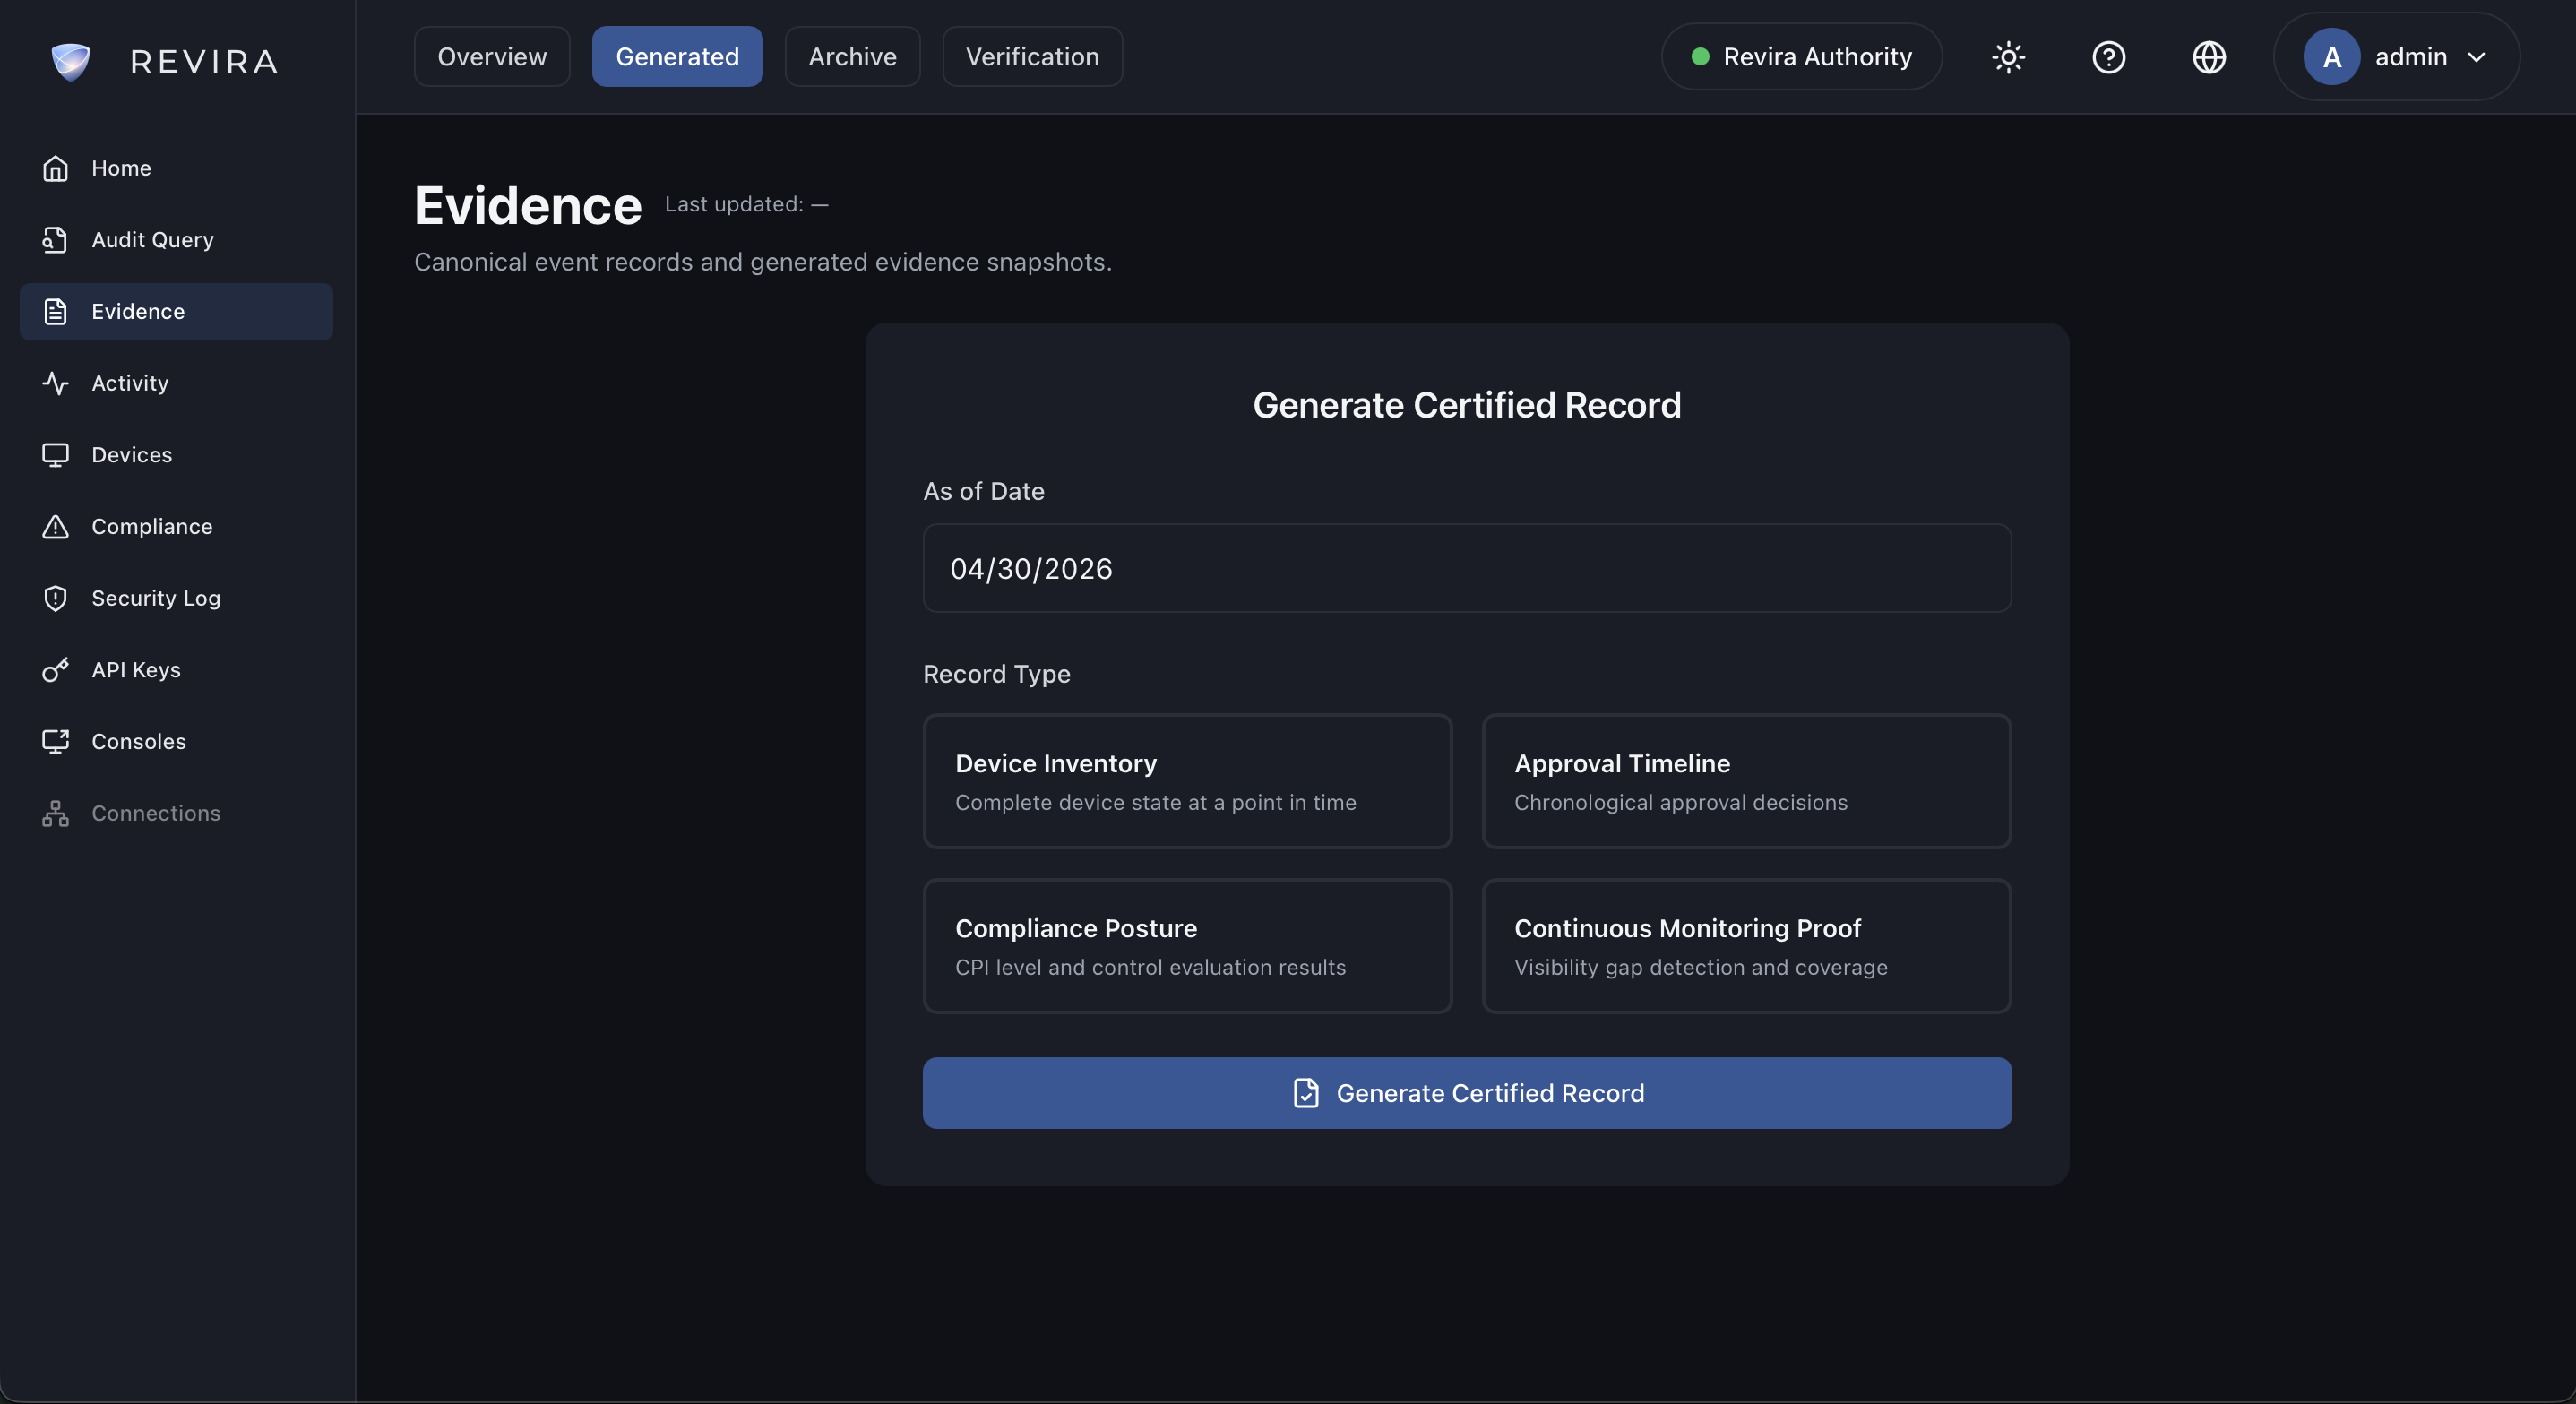2576x1404 pixels.
Task: Choose Continuous Monitoring Proof record type
Action: (x=1746, y=946)
